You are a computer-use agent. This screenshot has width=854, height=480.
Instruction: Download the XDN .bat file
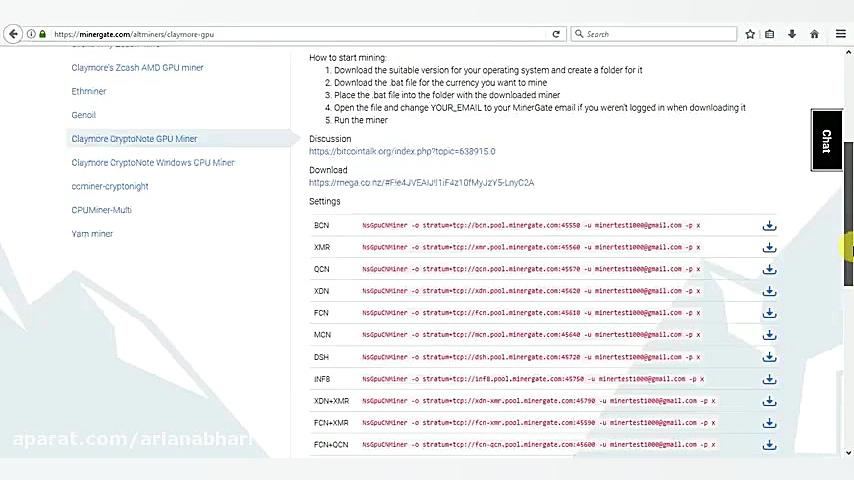click(769, 291)
